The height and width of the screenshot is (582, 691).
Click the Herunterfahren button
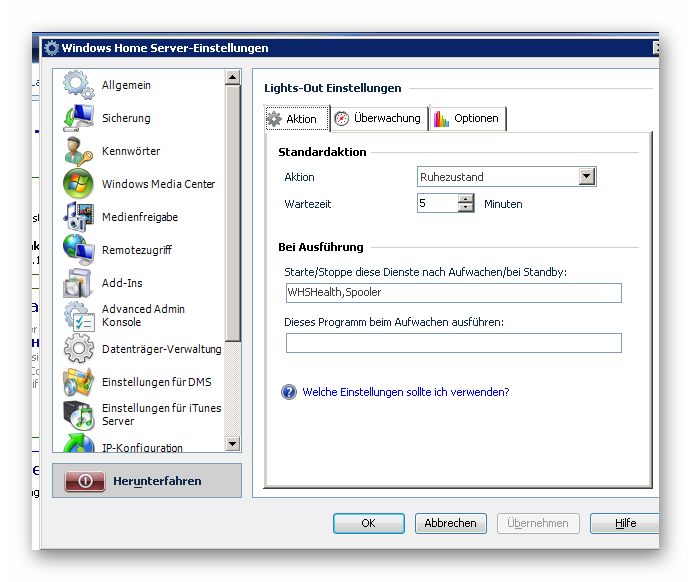147,480
